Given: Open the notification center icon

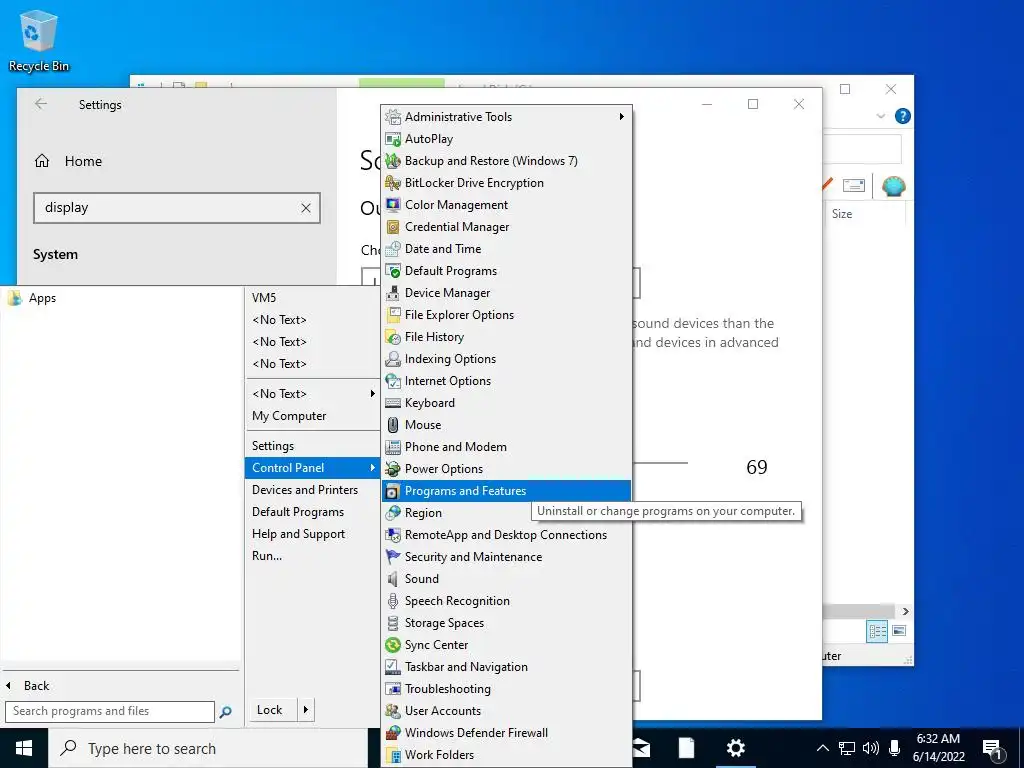Looking at the screenshot, I should coord(992,749).
